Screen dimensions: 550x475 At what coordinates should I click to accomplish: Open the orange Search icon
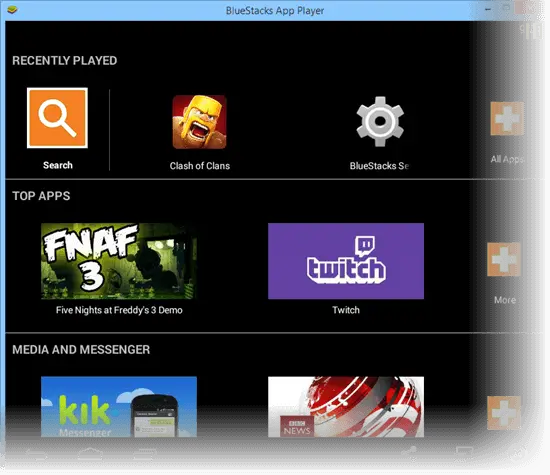click(57, 118)
